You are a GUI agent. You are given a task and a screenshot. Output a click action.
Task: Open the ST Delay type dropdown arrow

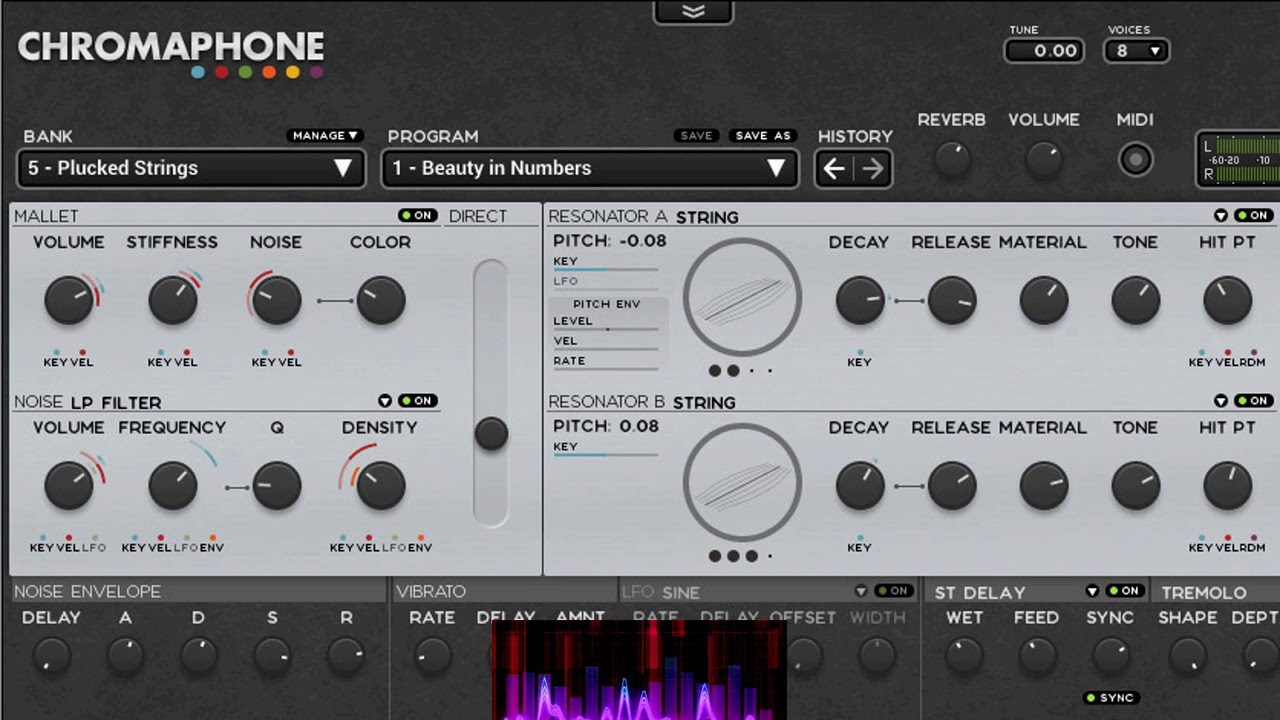click(1092, 591)
